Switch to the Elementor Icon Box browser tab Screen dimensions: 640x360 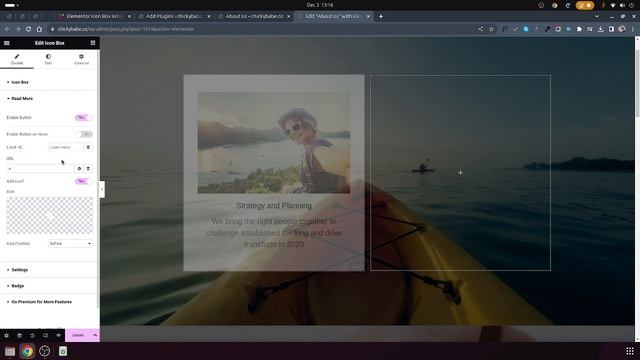coord(93,16)
